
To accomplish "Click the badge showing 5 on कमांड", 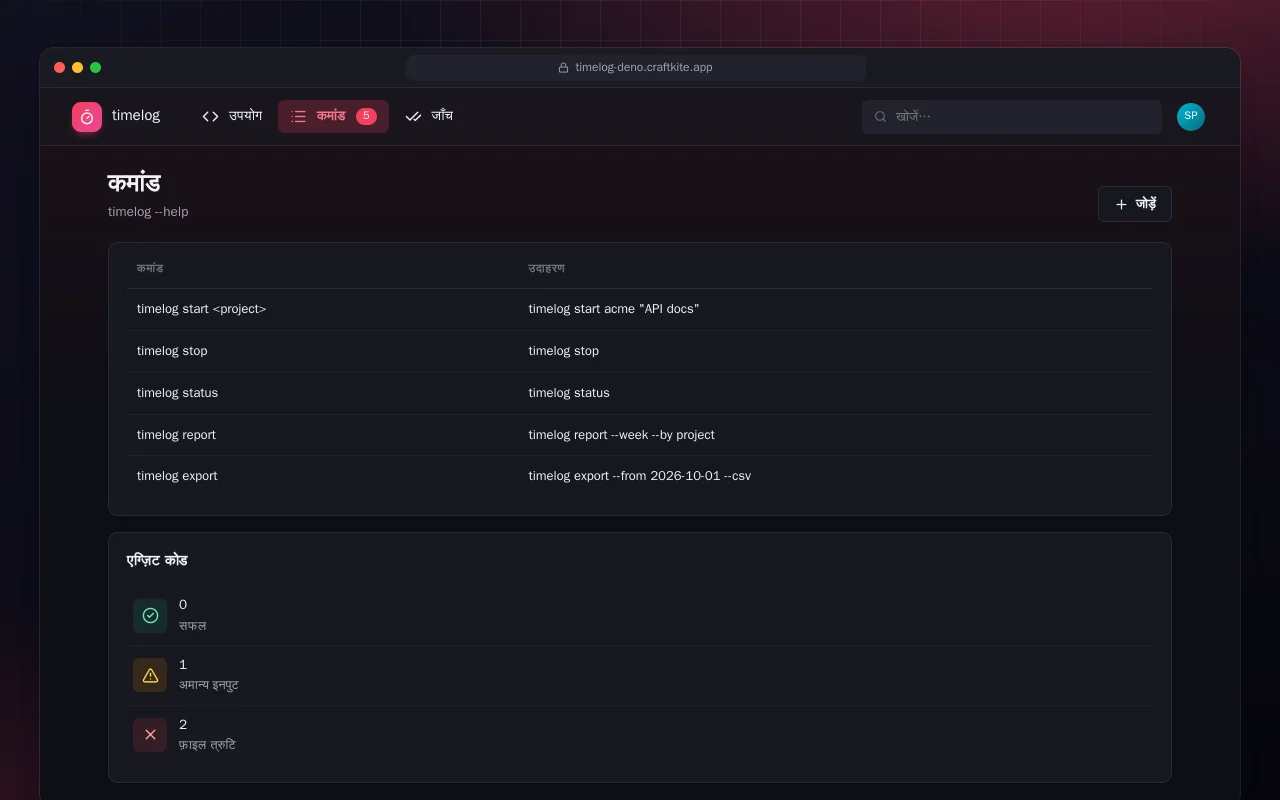I will pyautogui.click(x=366, y=116).
